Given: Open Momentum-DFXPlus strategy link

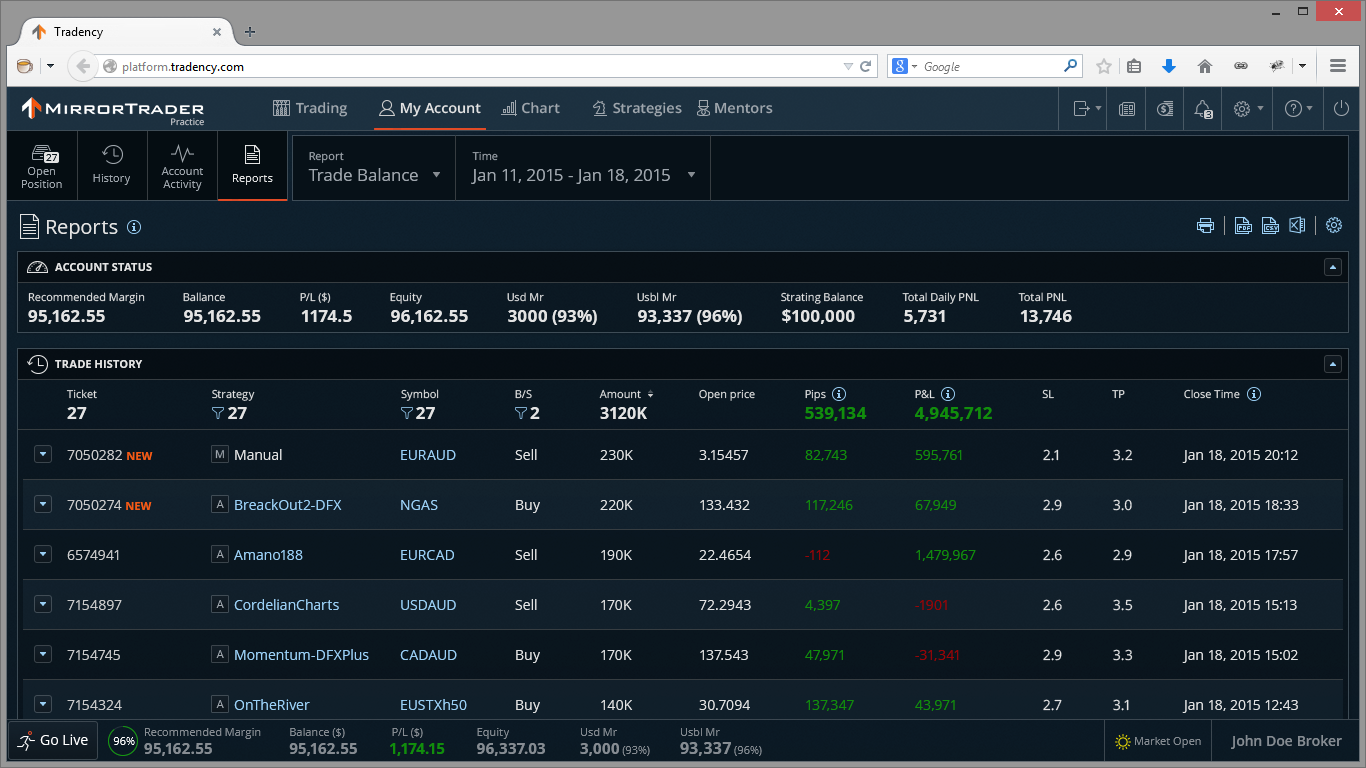Looking at the screenshot, I should point(301,655).
